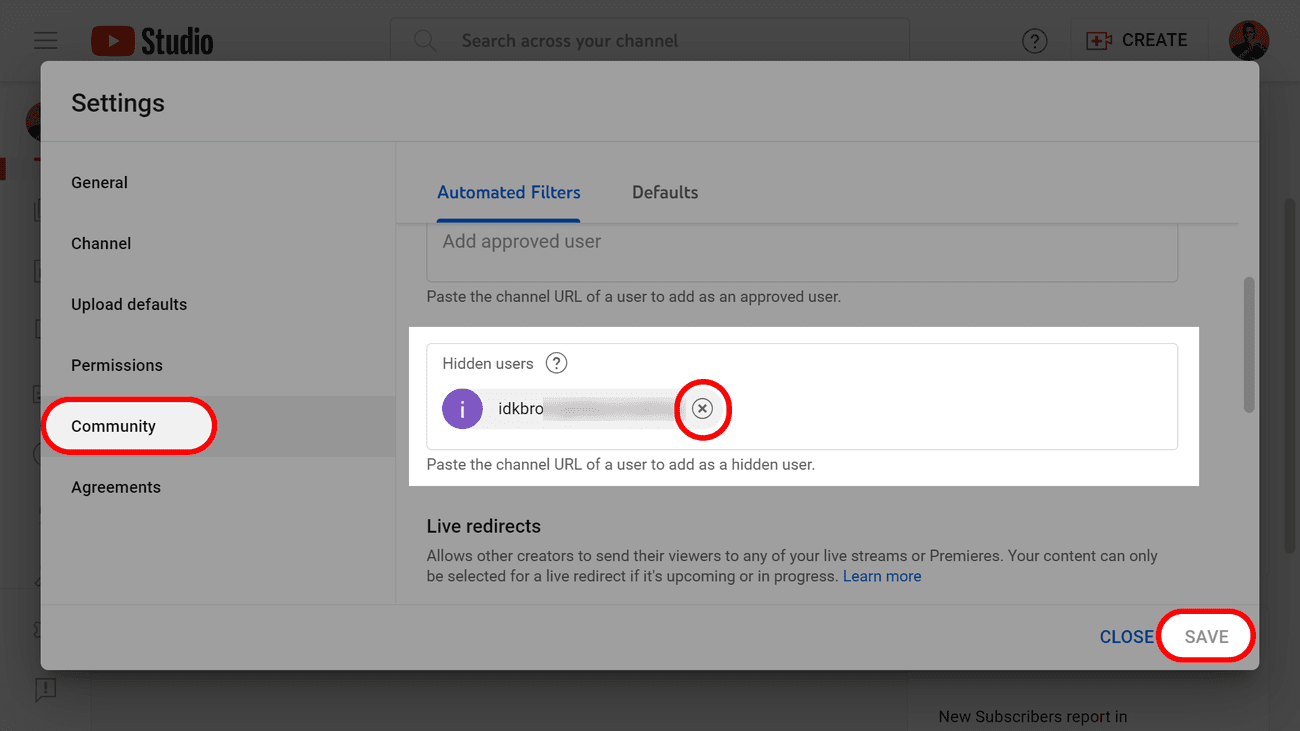Viewport: 1300px width, 731px height.
Task: Go to Permissions settings
Action: click(x=116, y=366)
